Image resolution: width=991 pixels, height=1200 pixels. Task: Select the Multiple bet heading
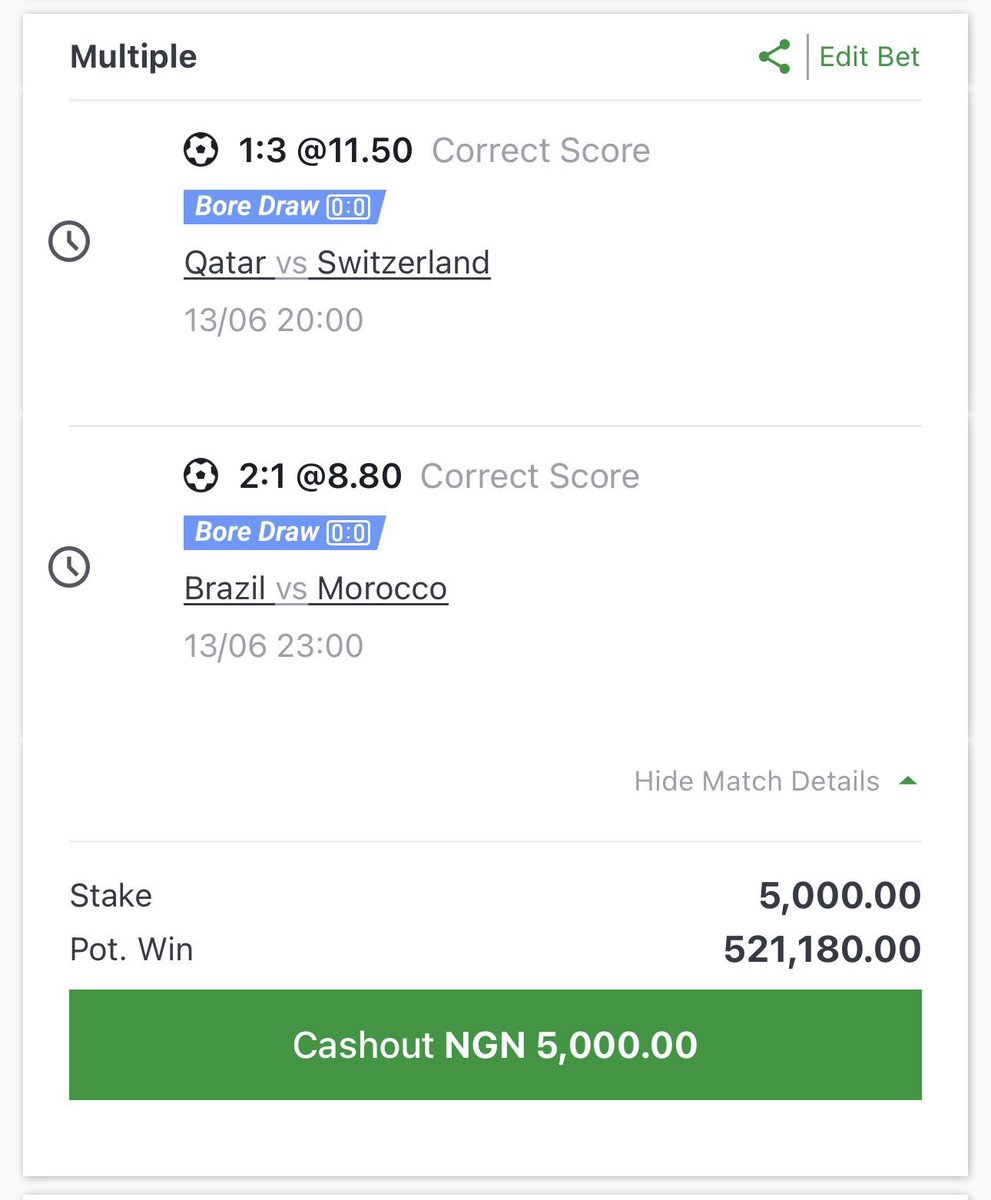(133, 57)
